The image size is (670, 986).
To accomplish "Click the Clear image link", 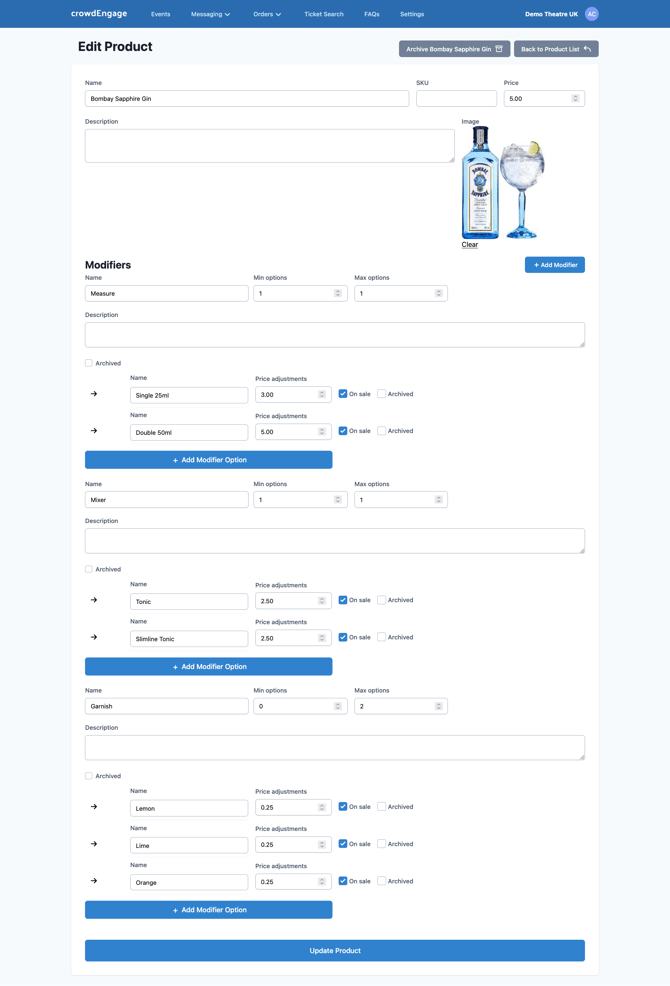I will [x=469, y=245].
